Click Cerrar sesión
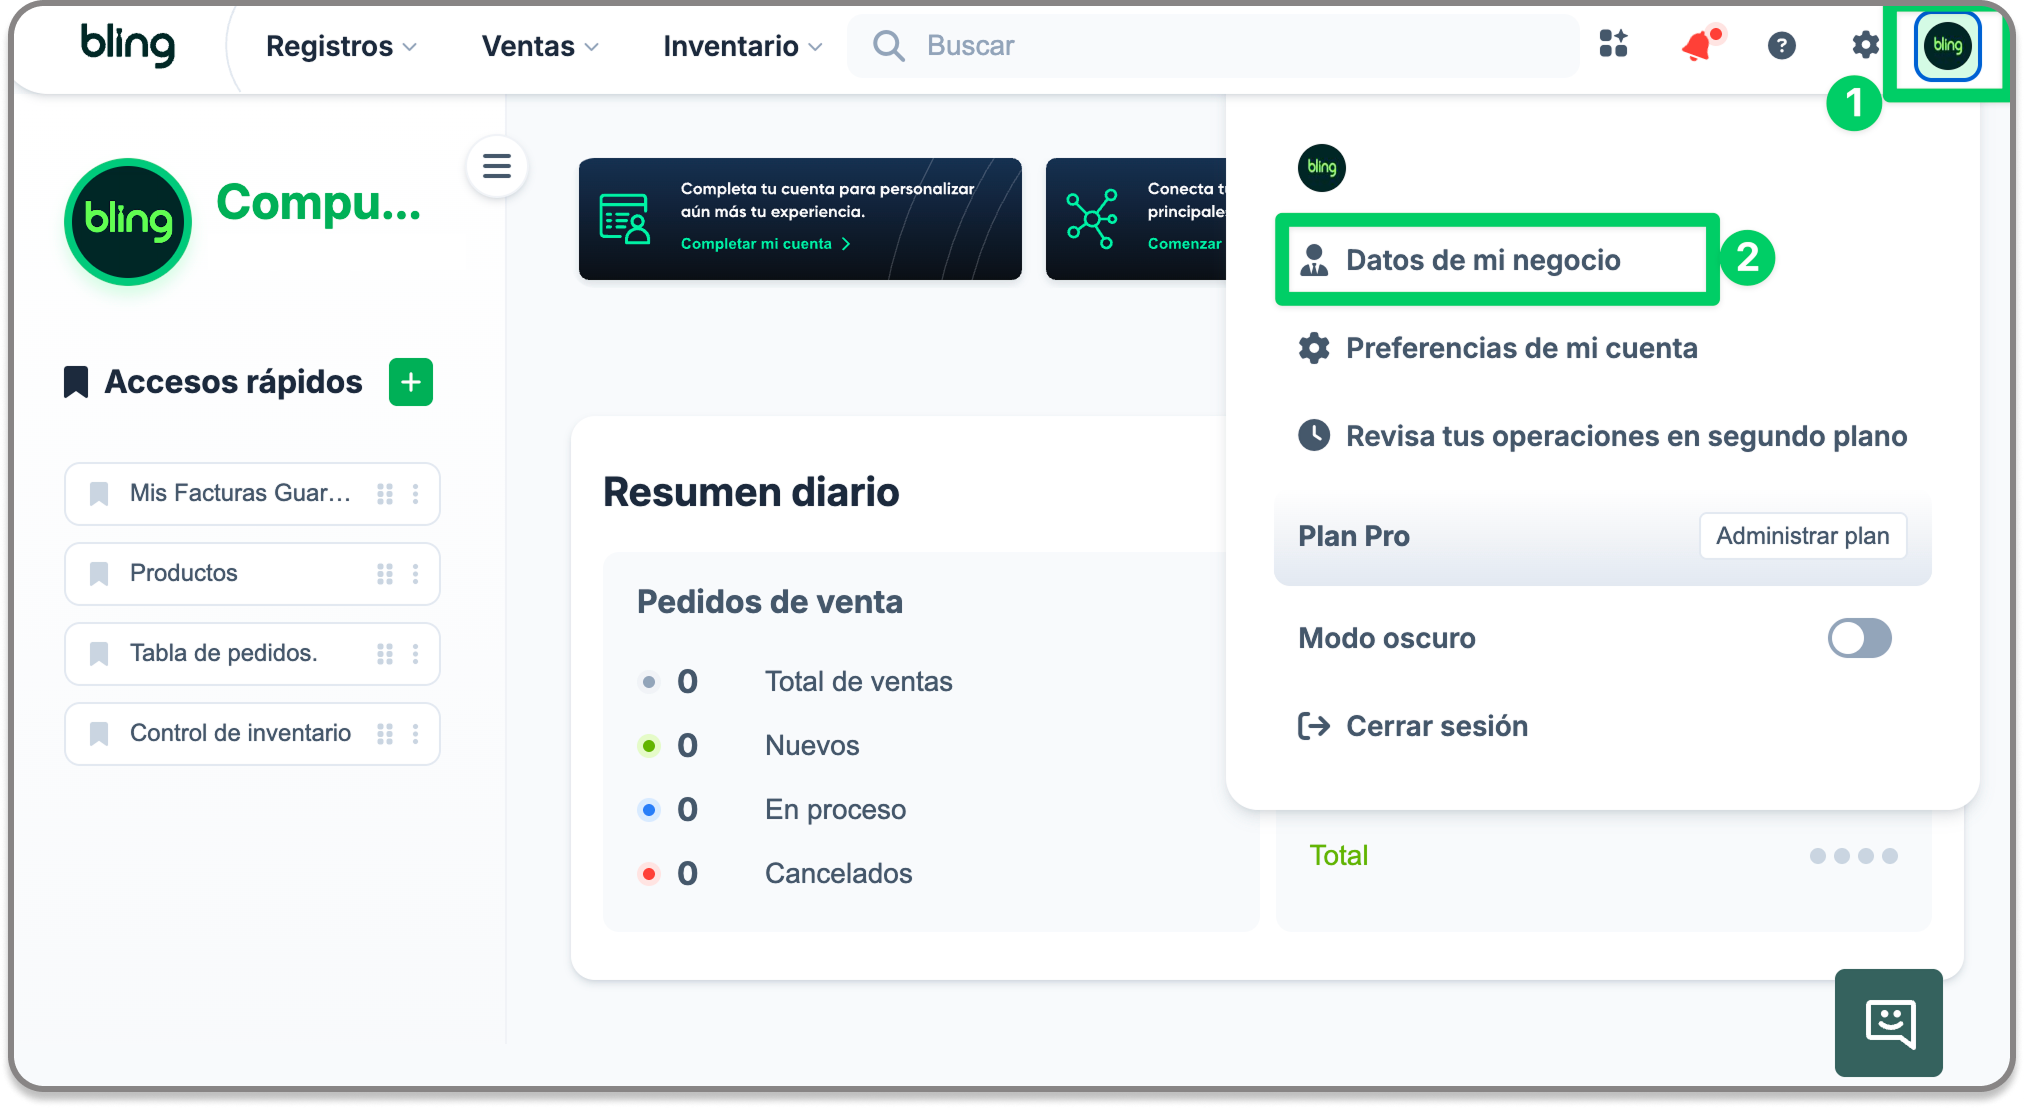This screenshot has width=2024, height=1108. pos(1412,726)
